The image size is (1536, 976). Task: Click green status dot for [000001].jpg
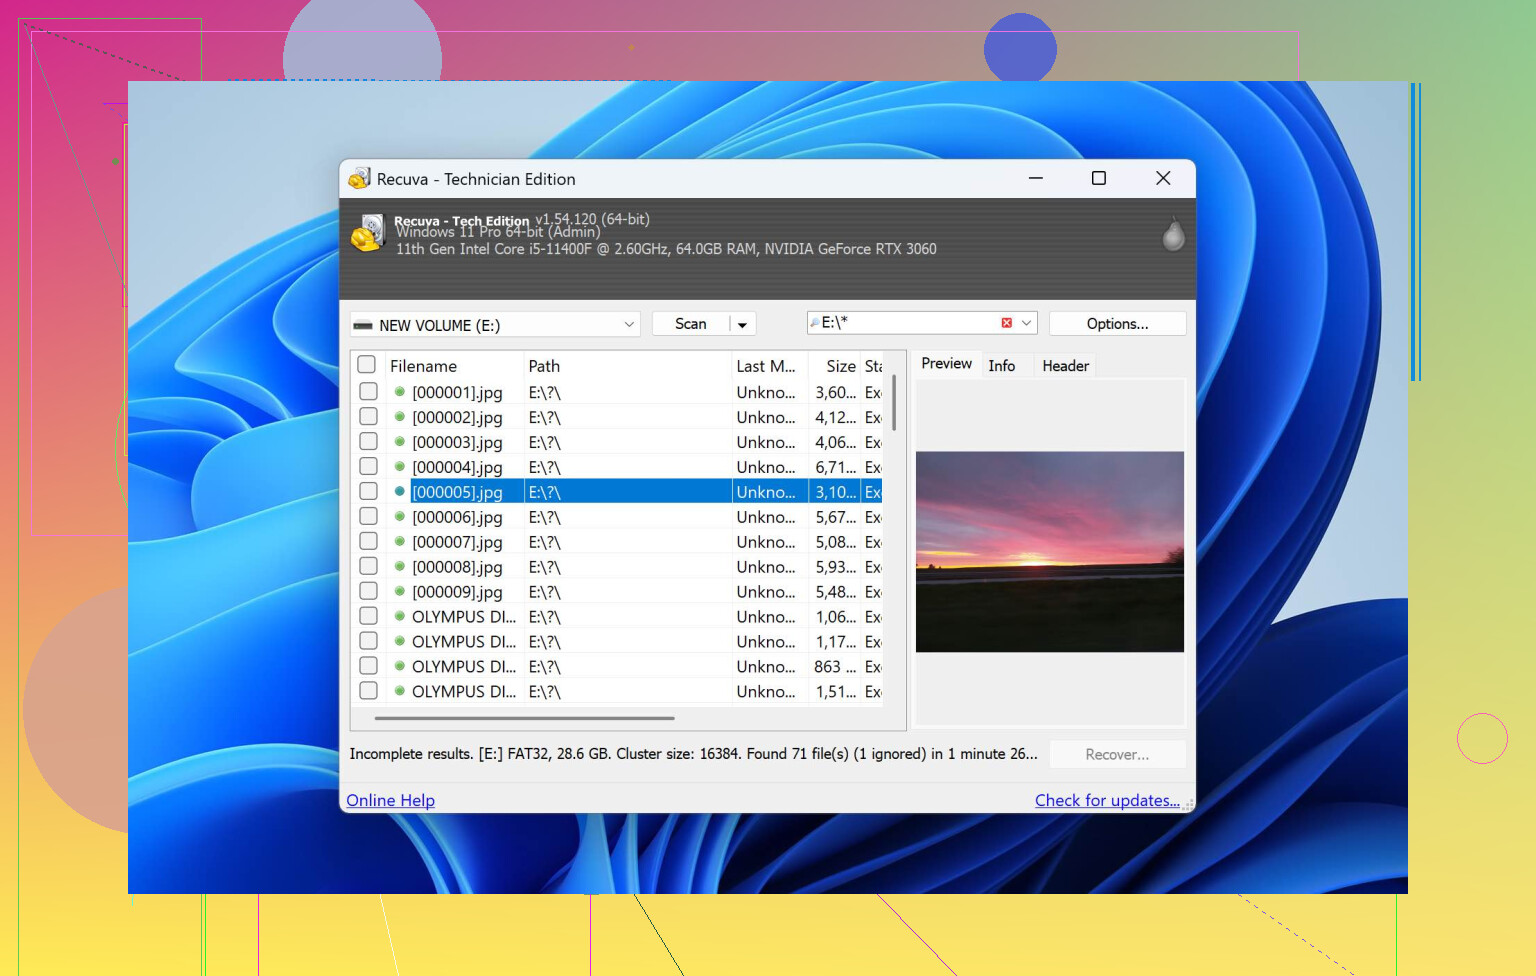(399, 392)
